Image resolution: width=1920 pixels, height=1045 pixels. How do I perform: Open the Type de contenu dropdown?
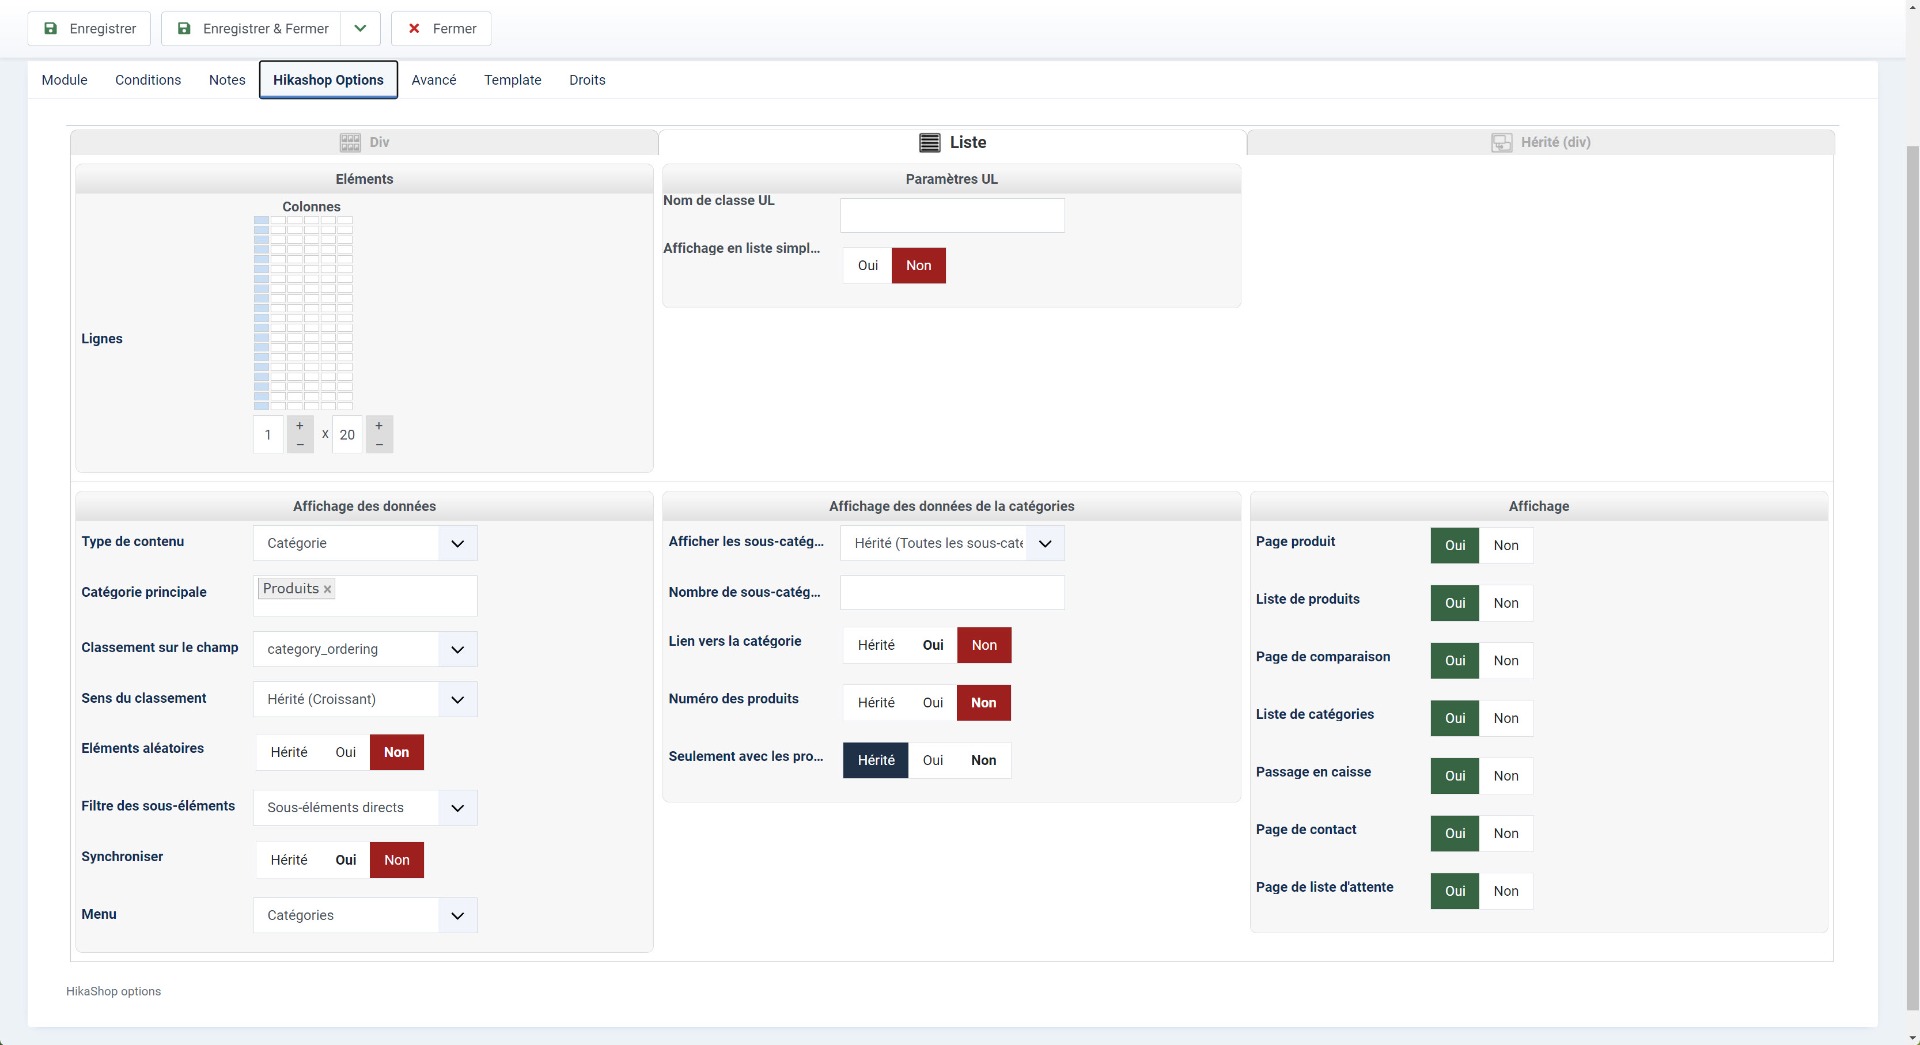(x=365, y=543)
